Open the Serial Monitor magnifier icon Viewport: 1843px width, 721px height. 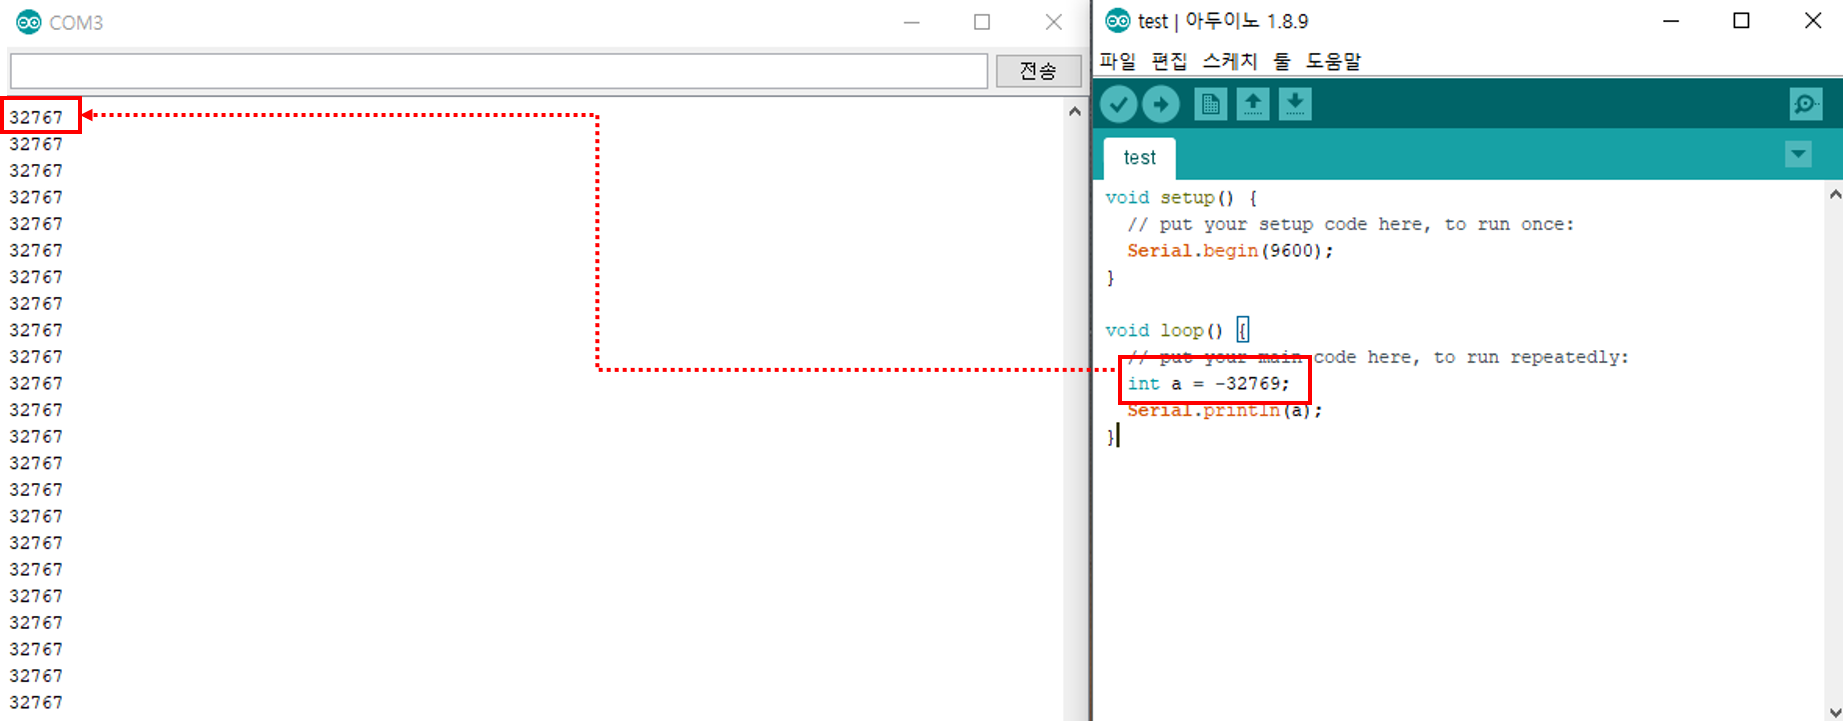(x=1806, y=104)
